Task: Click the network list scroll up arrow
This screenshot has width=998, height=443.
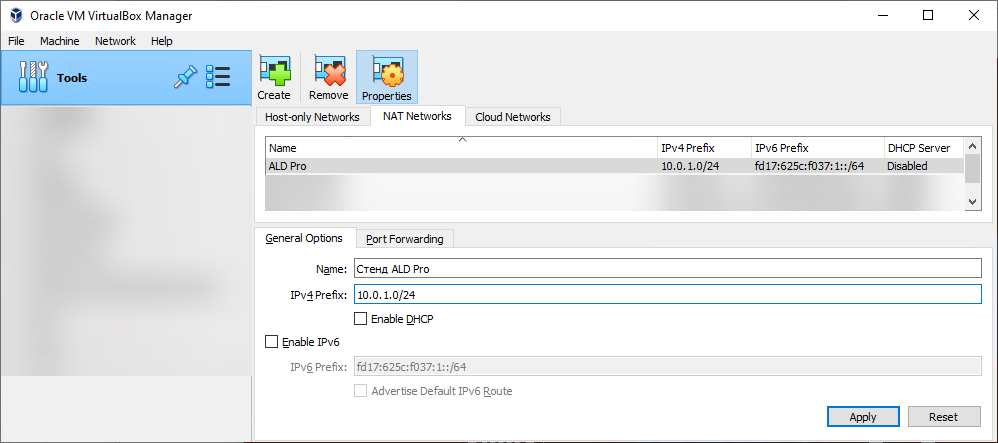Action: coord(972,146)
